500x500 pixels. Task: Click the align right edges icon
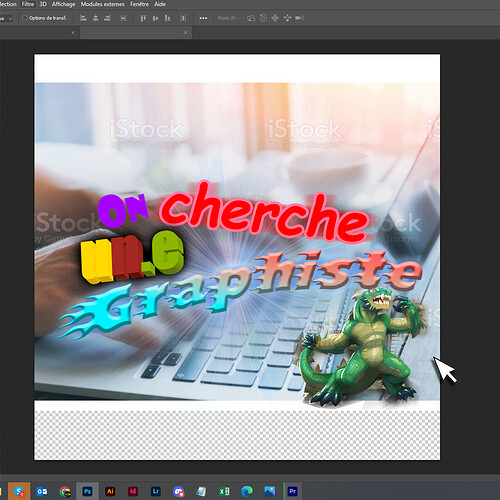pos(107,18)
